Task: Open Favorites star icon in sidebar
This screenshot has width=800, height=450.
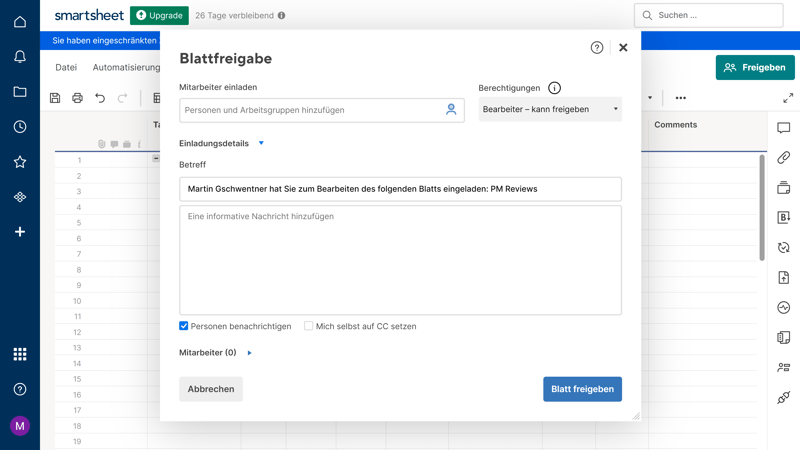Action: pyautogui.click(x=19, y=162)
